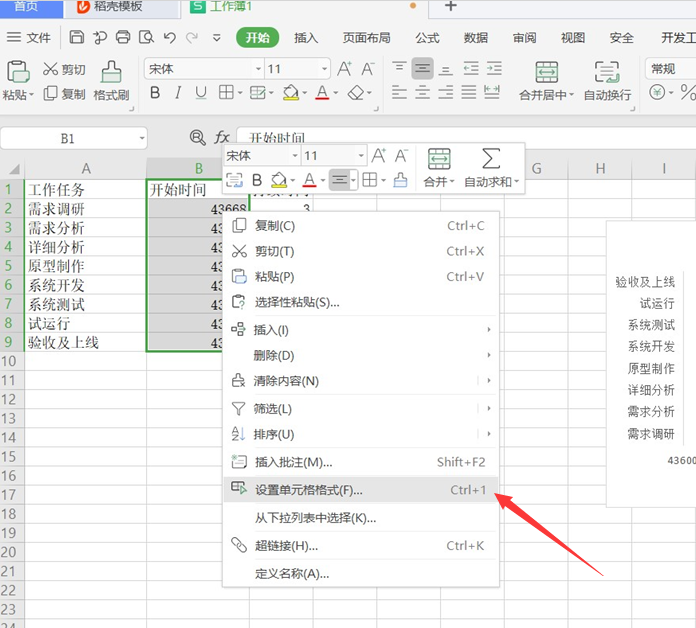
Task: Switch to the 页面布局 ribbon tab
Action: pos(366,38)
